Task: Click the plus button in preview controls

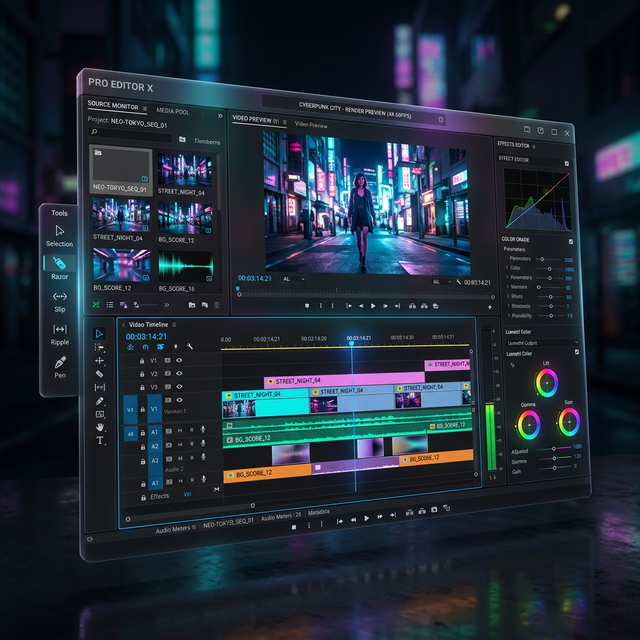Action: (490, 307)
